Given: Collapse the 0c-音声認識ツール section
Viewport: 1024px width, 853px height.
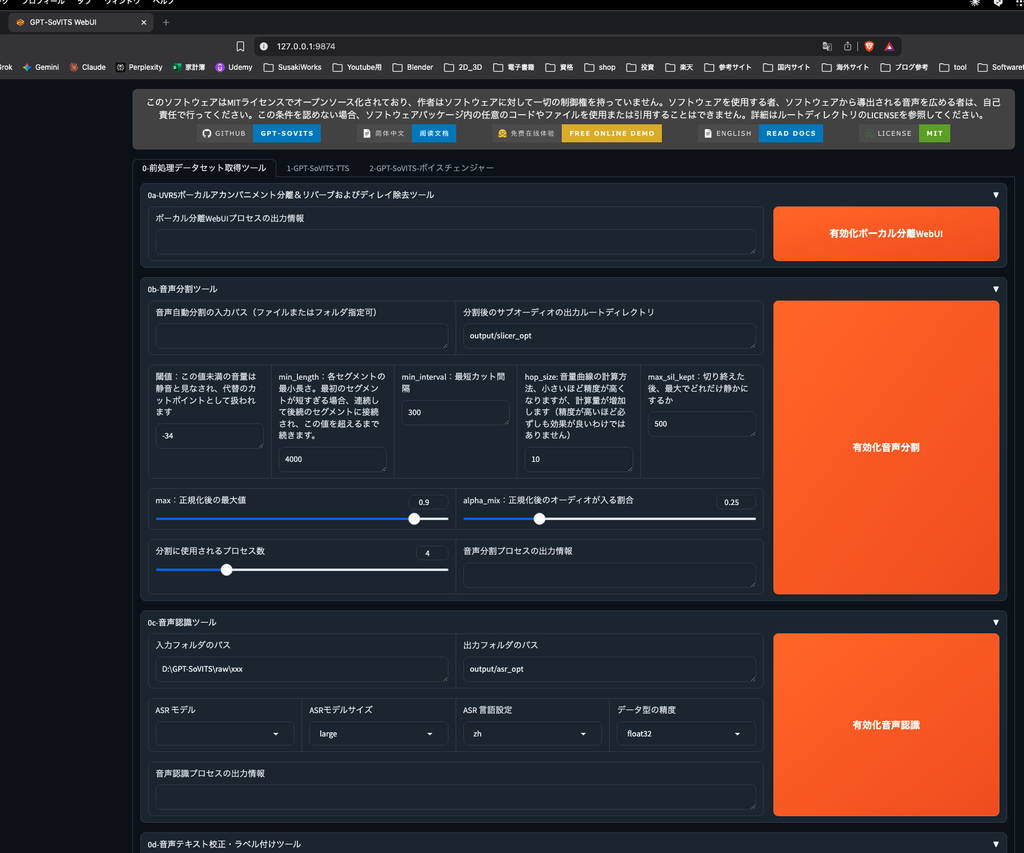Looking at the screenshot, I should (996, 622).
